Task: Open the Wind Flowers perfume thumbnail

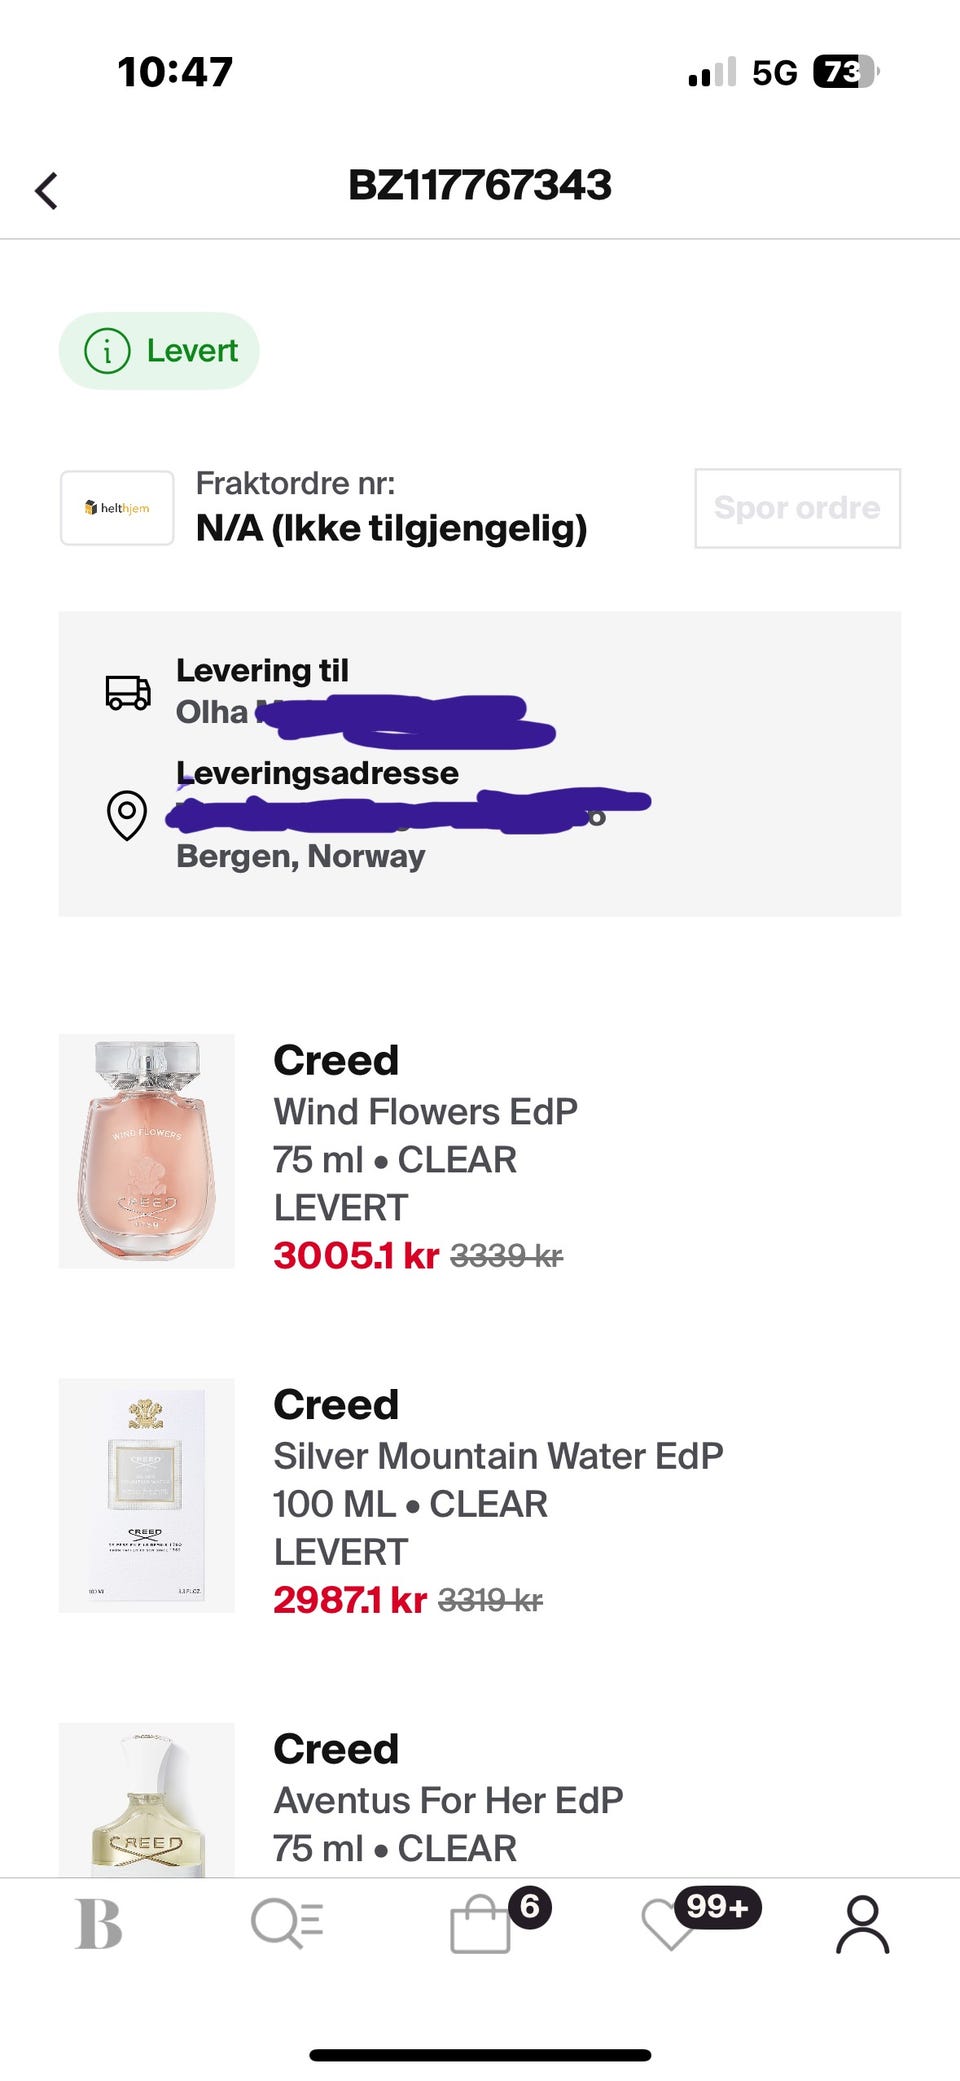Action: tap(147, 1151)
